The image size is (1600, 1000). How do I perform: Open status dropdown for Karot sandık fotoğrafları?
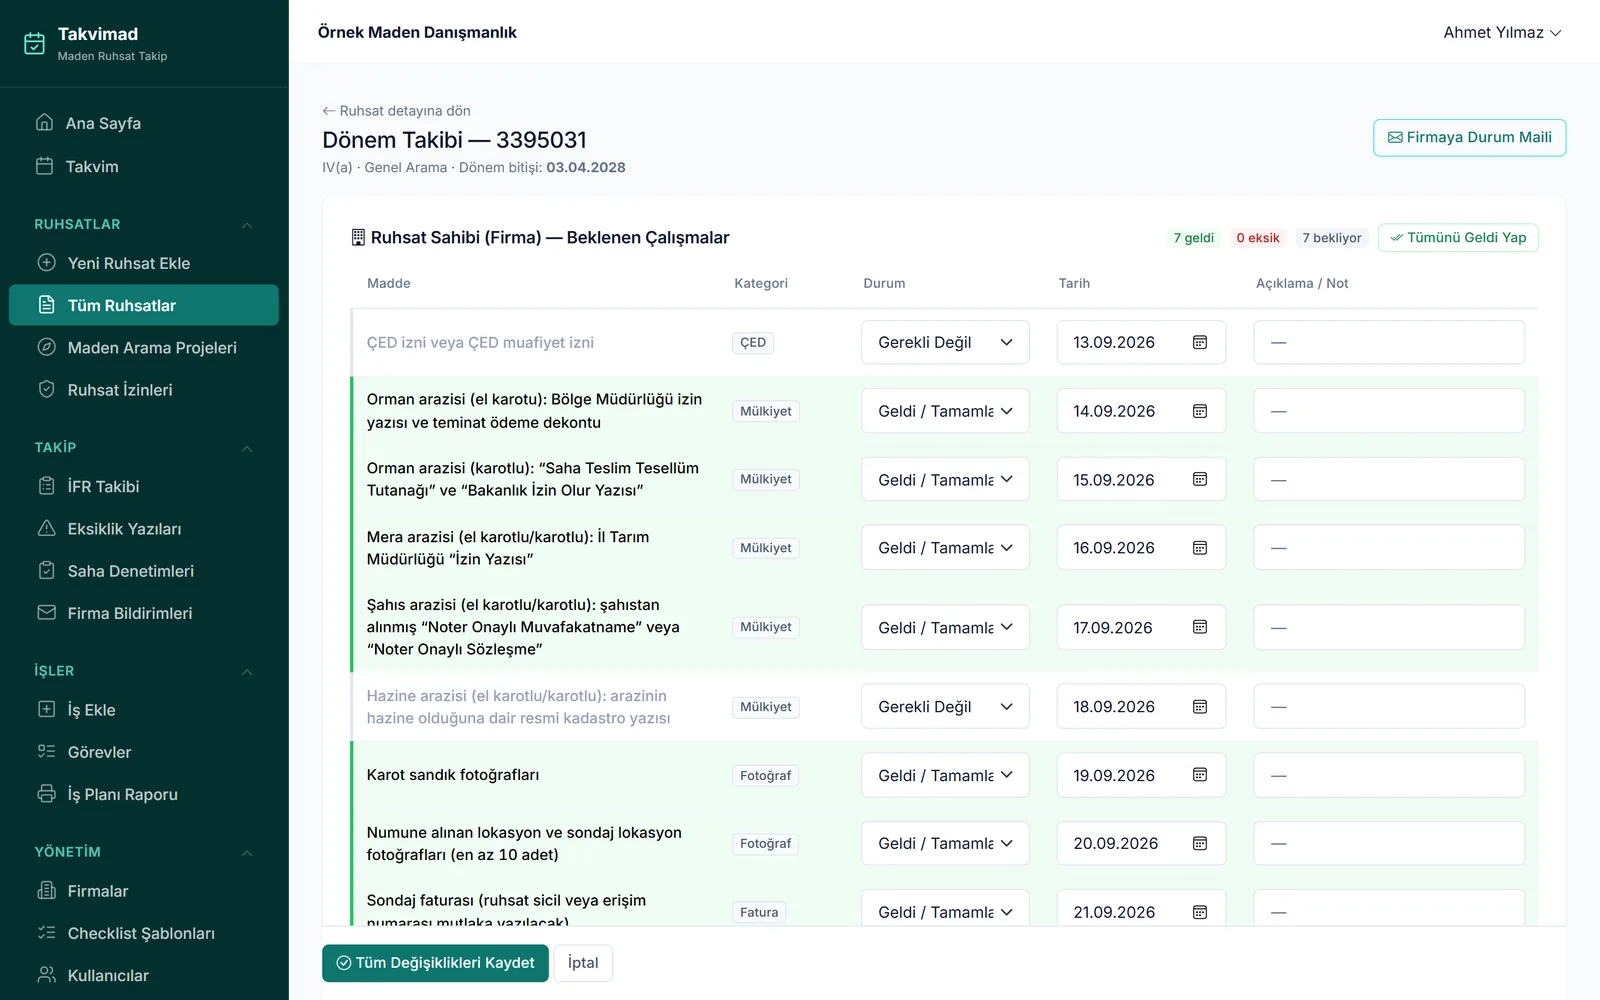pos(945,775)
